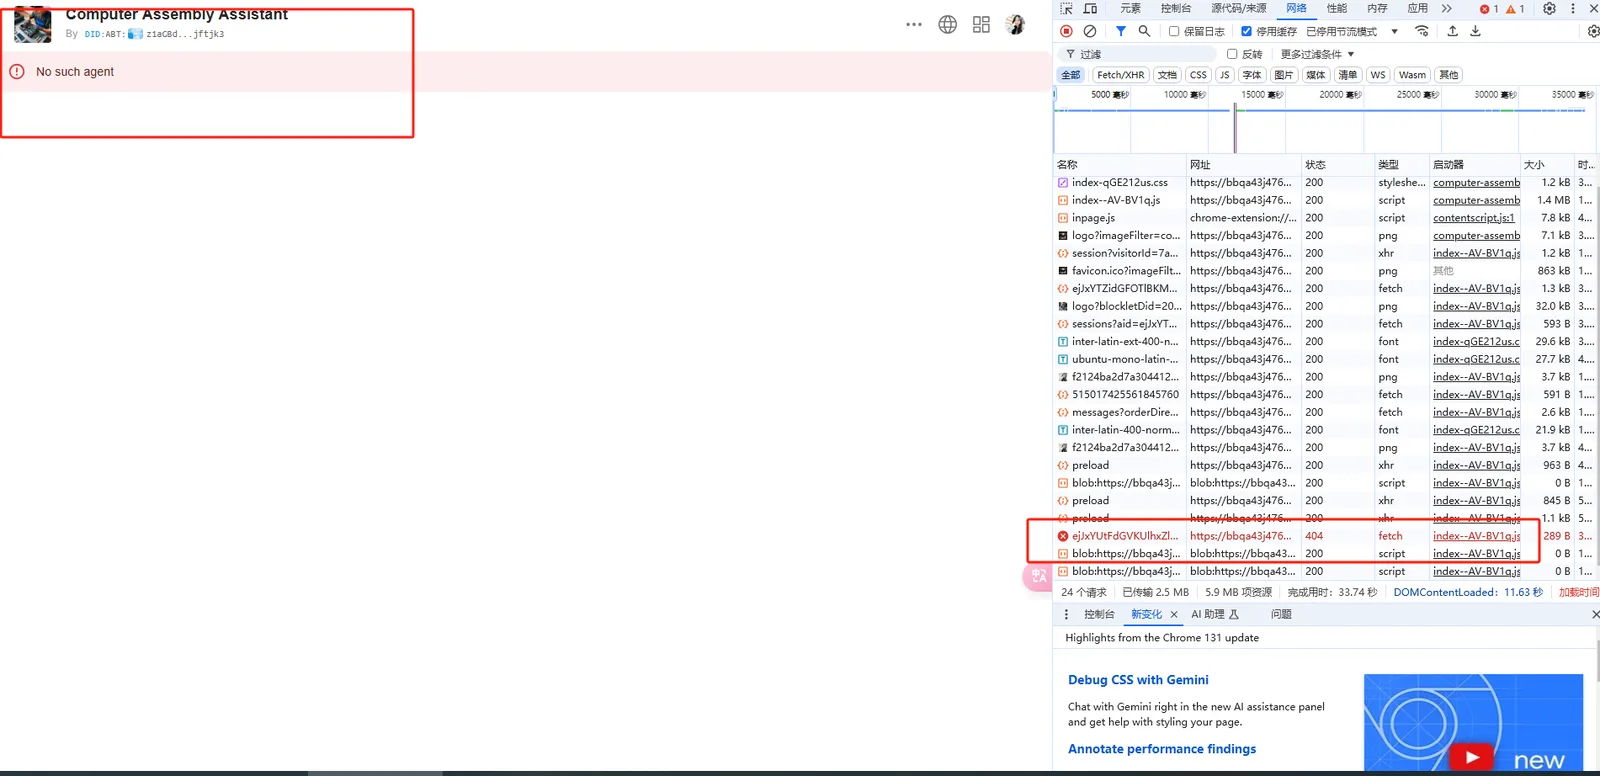This screenshot has height=776, width=1600.
Task: Open the drawer three-dot menu
Action: (x=1066, y=614)
